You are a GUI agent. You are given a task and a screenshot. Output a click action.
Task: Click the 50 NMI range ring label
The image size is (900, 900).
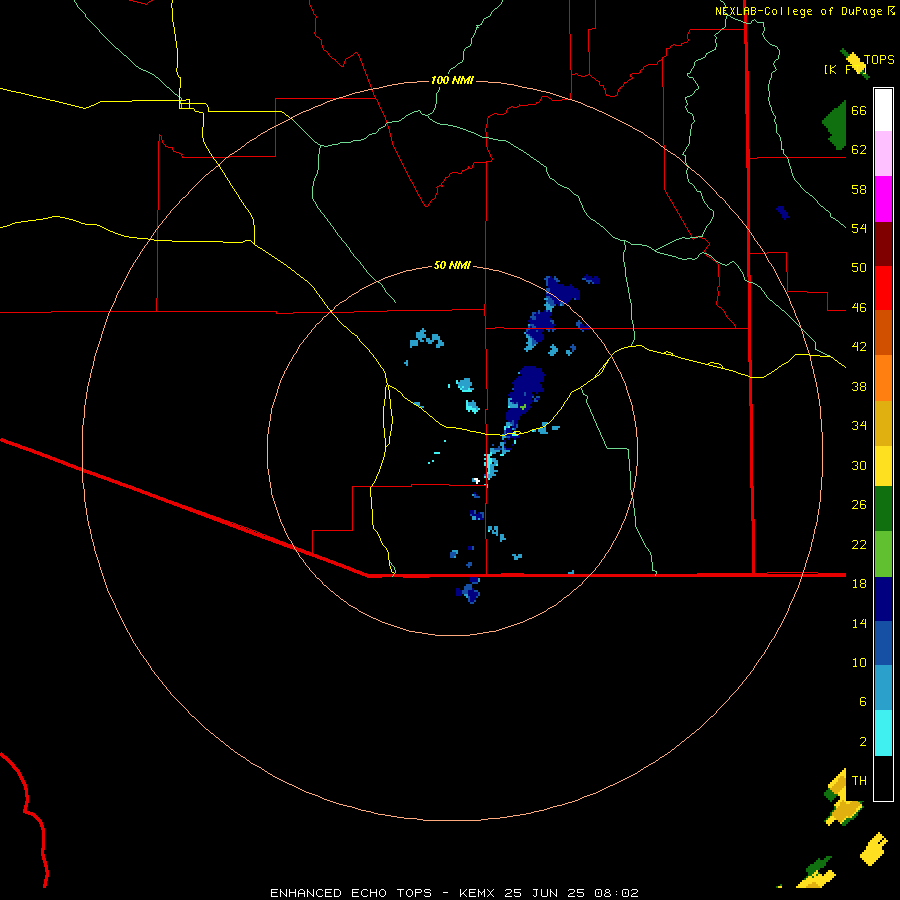point(452,265)
